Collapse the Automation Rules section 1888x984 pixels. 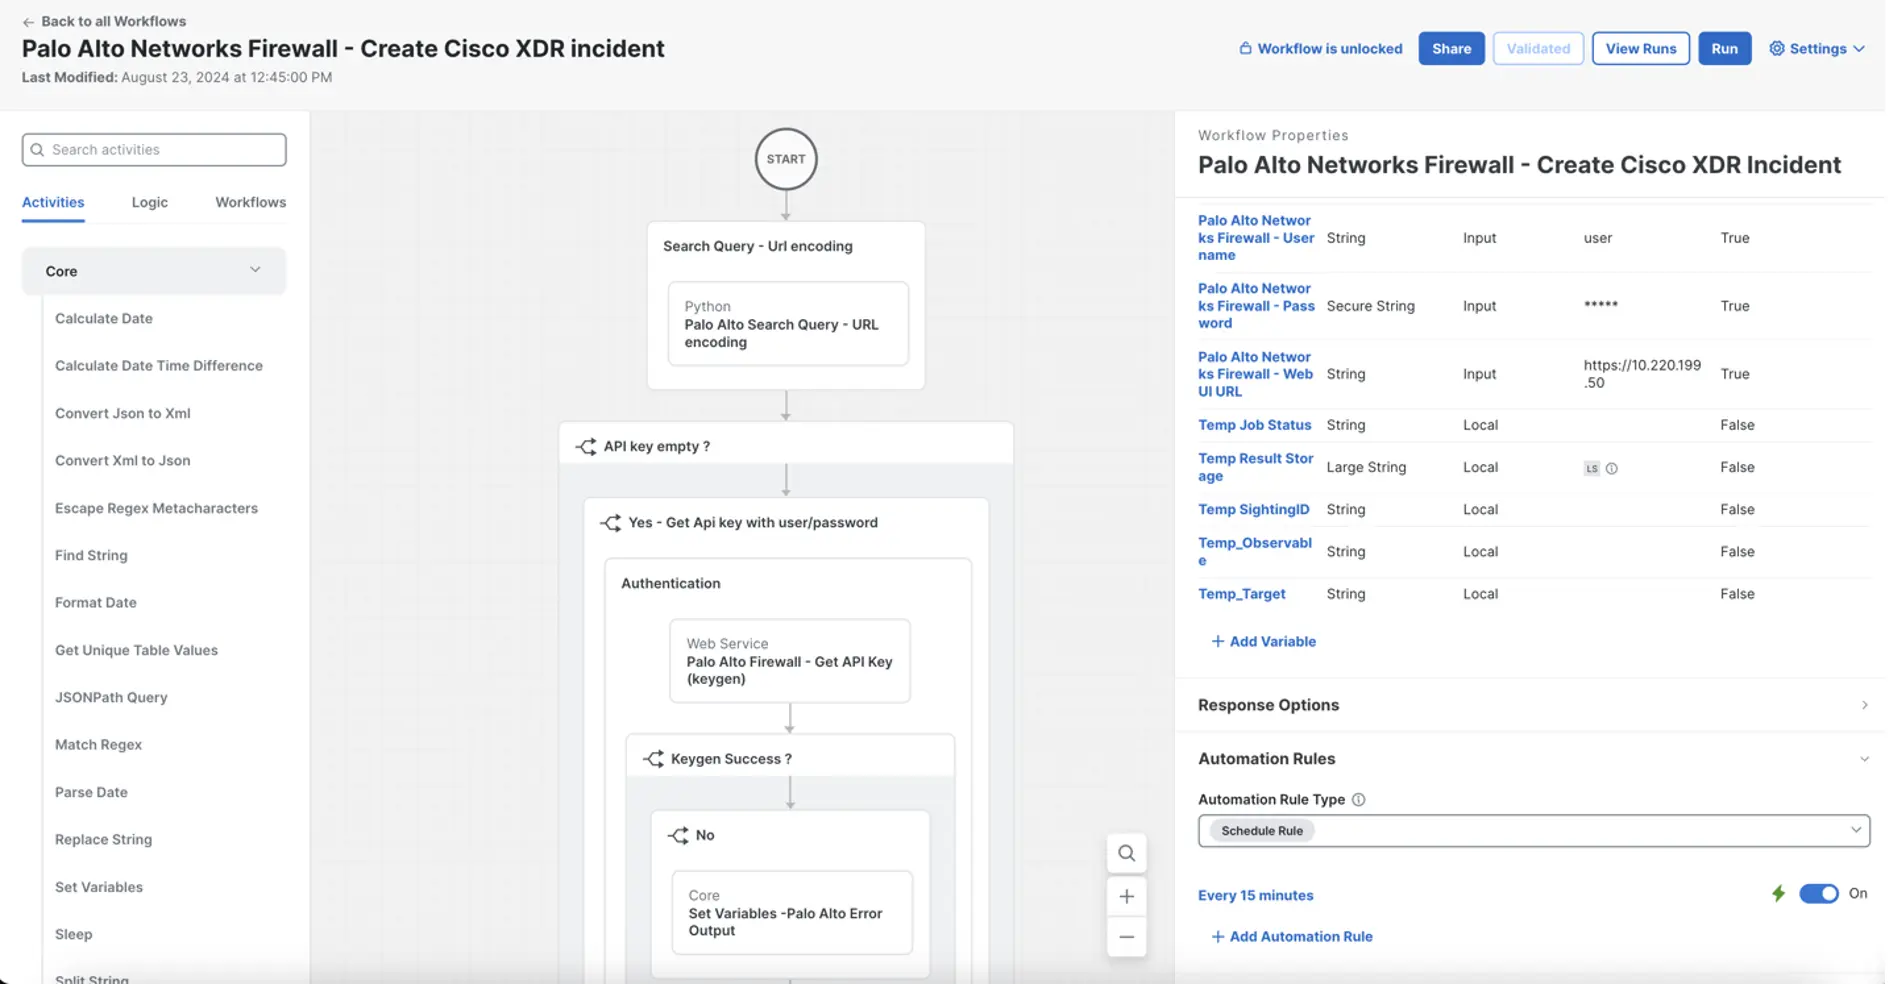pyautogui.click(x=1863, y=759)
